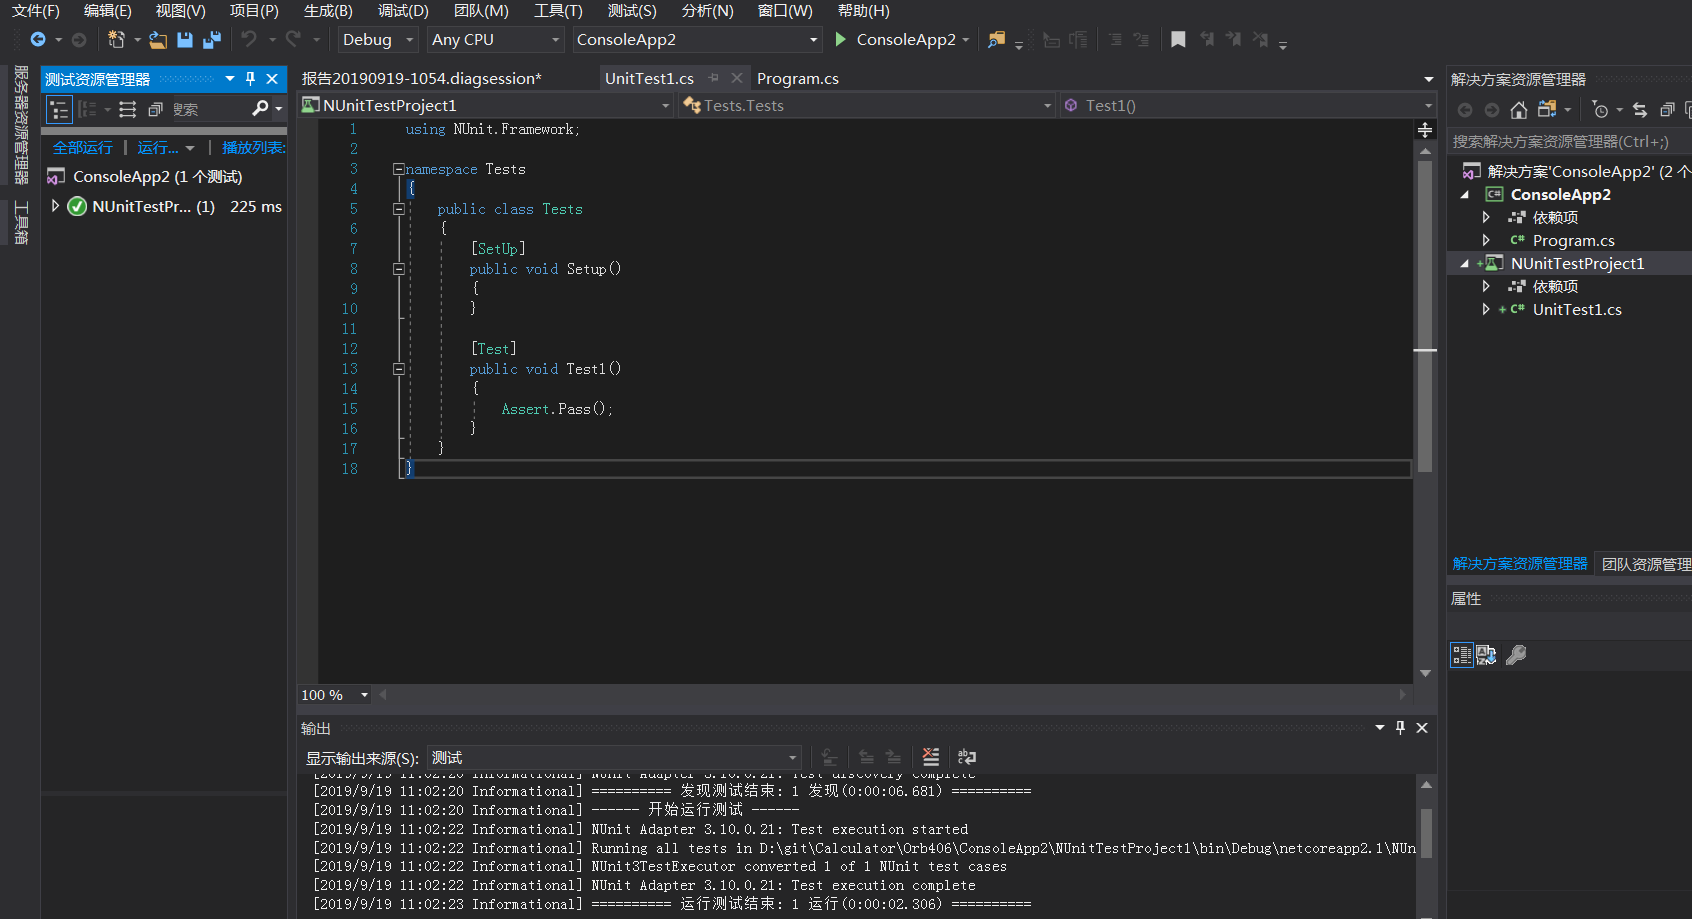The height and width of the screenshot is (919, 1692).
Task: Toggle Word Wrap icon in Output panel
Action: click(x=967, y=757)
